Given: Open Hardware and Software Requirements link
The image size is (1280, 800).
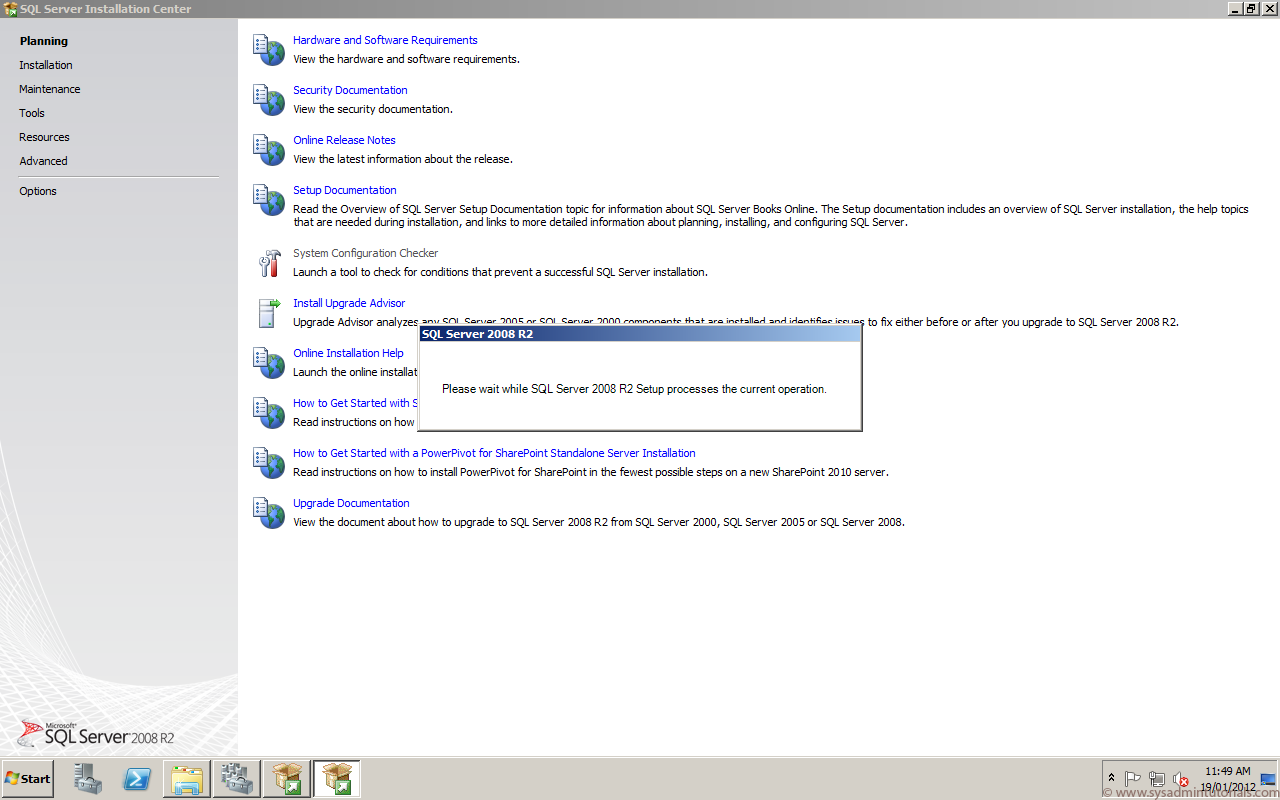Looking at the screenshot, I should point(385,40).
